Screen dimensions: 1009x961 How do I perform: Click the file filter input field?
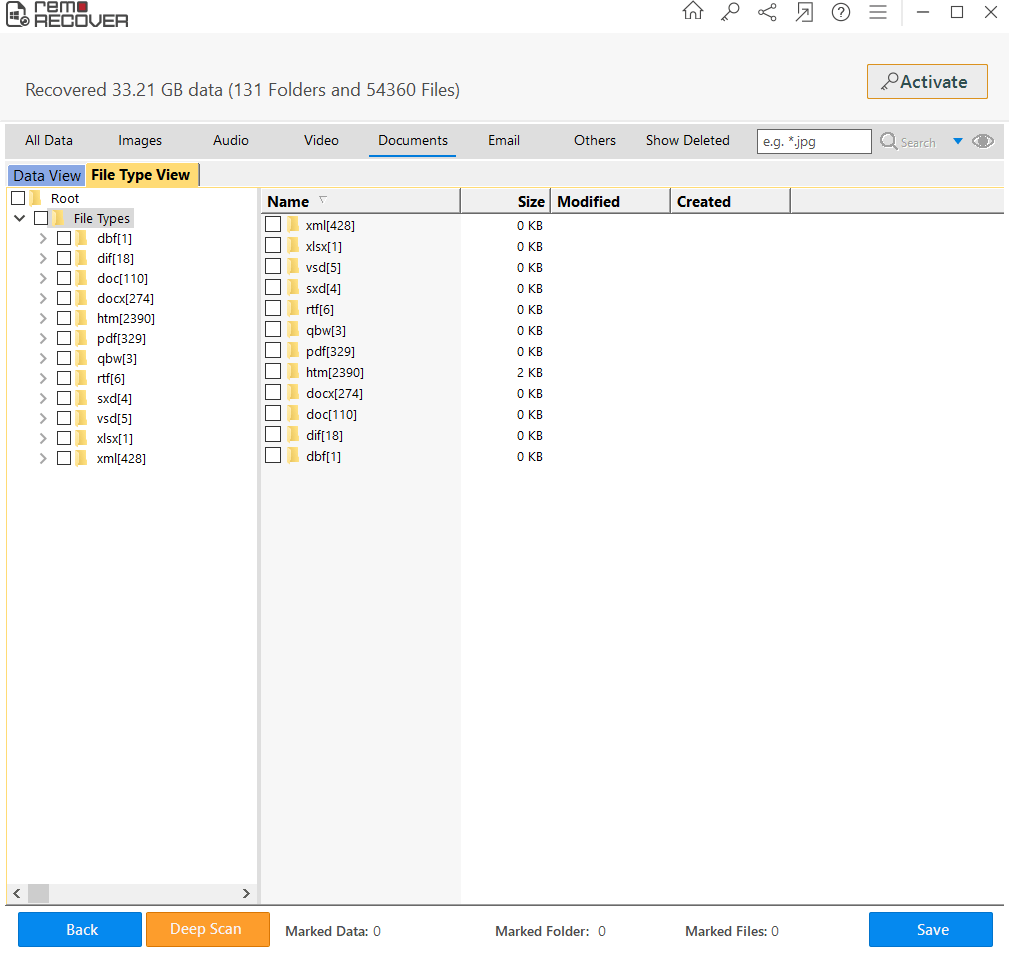813,141
